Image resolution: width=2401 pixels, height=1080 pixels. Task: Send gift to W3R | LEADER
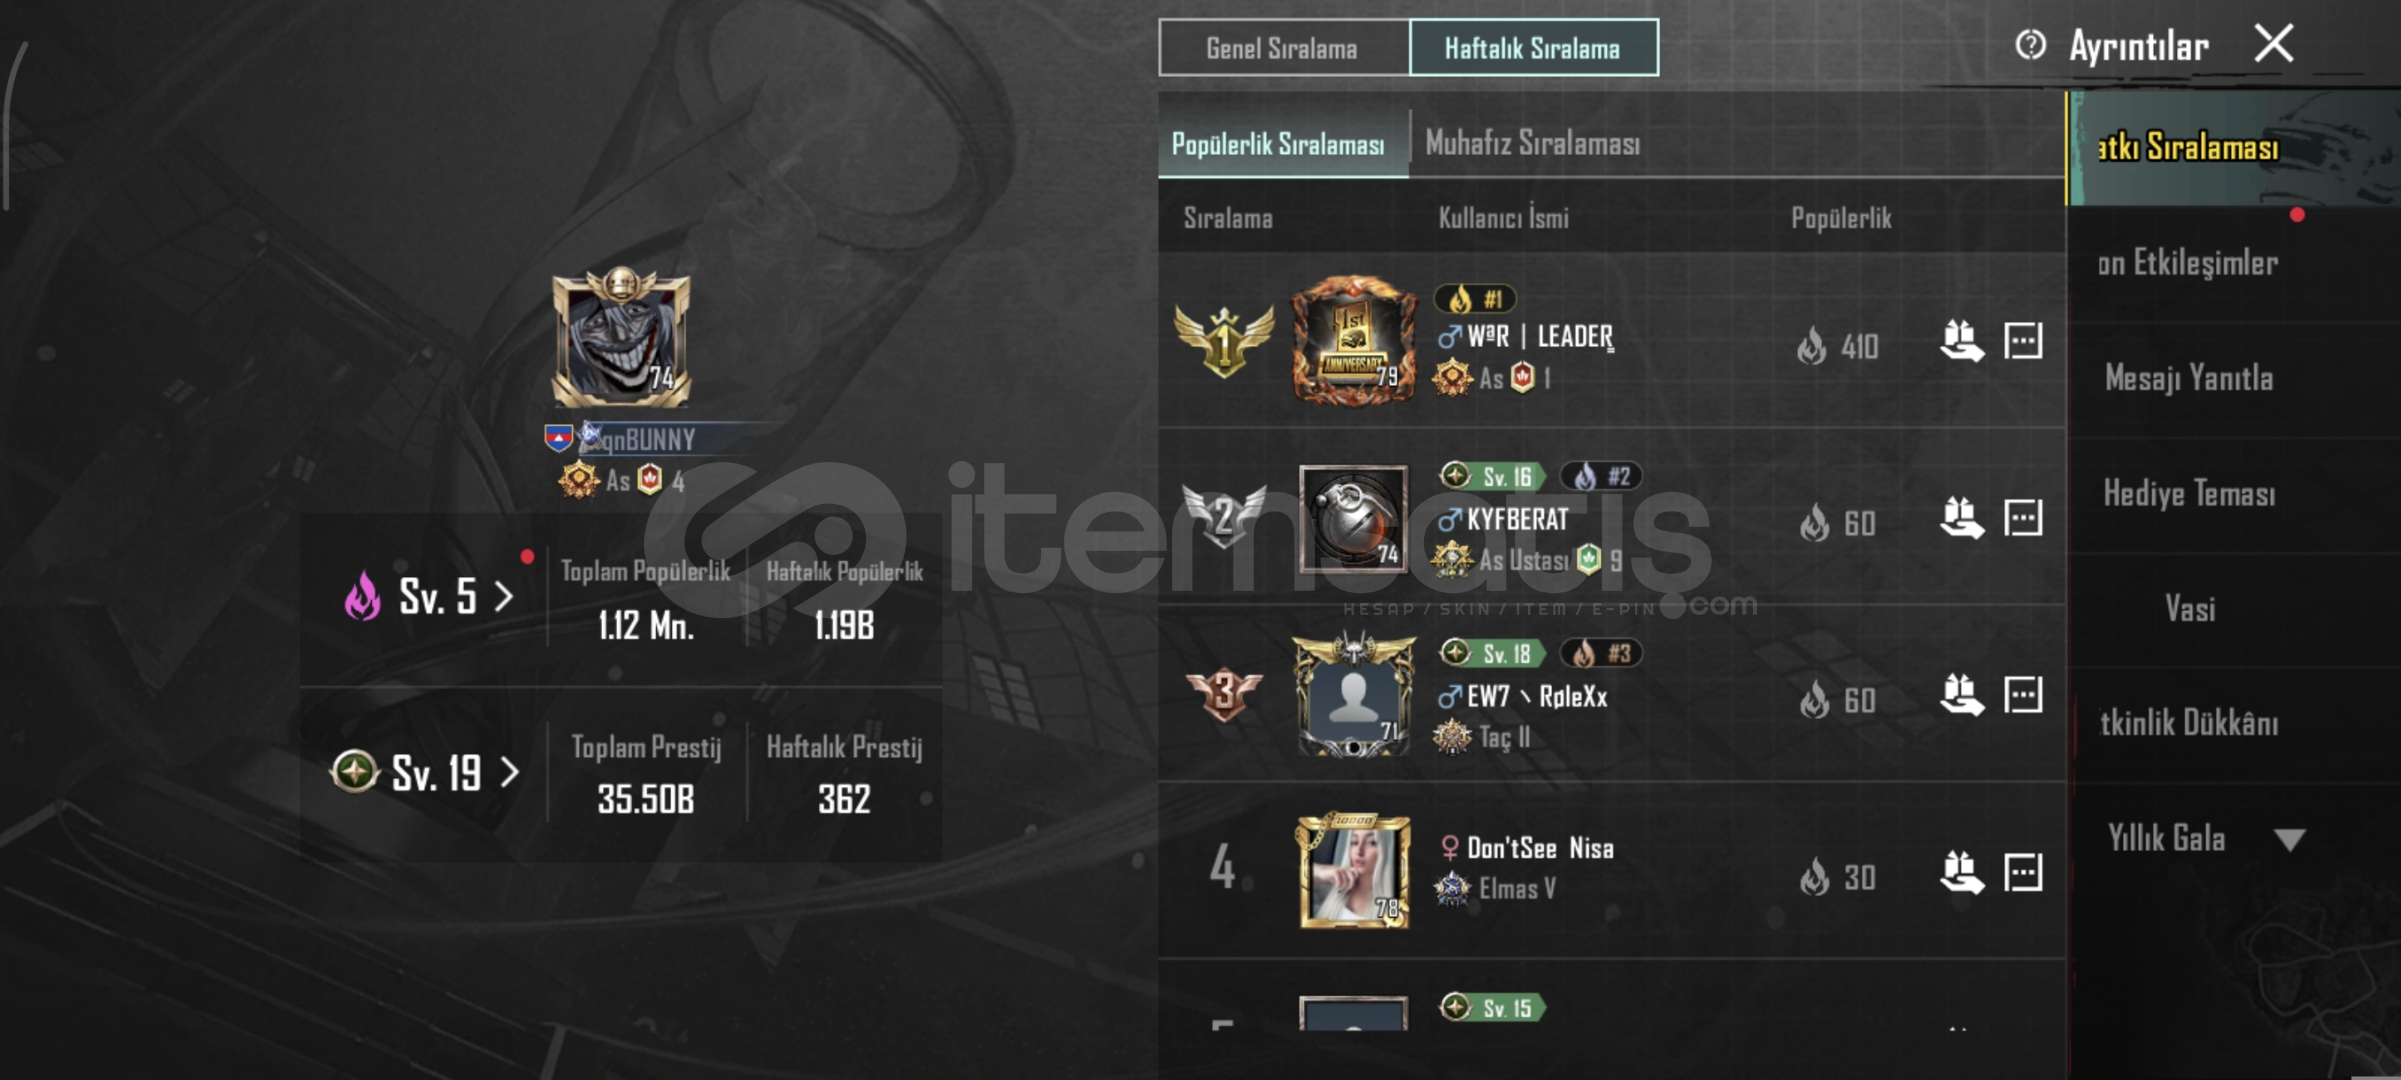click(x=1961, y=342)
